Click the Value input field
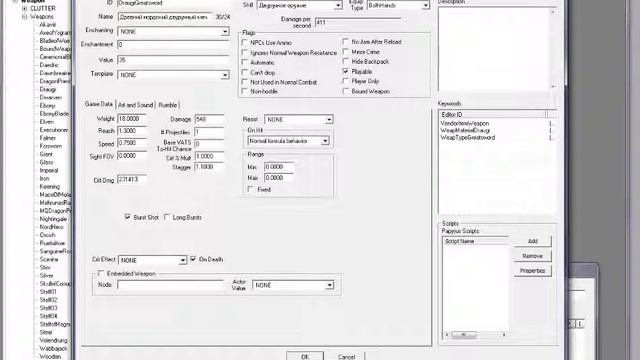The width and height of the screenshot is (640, 360). (x=173, y=60)
